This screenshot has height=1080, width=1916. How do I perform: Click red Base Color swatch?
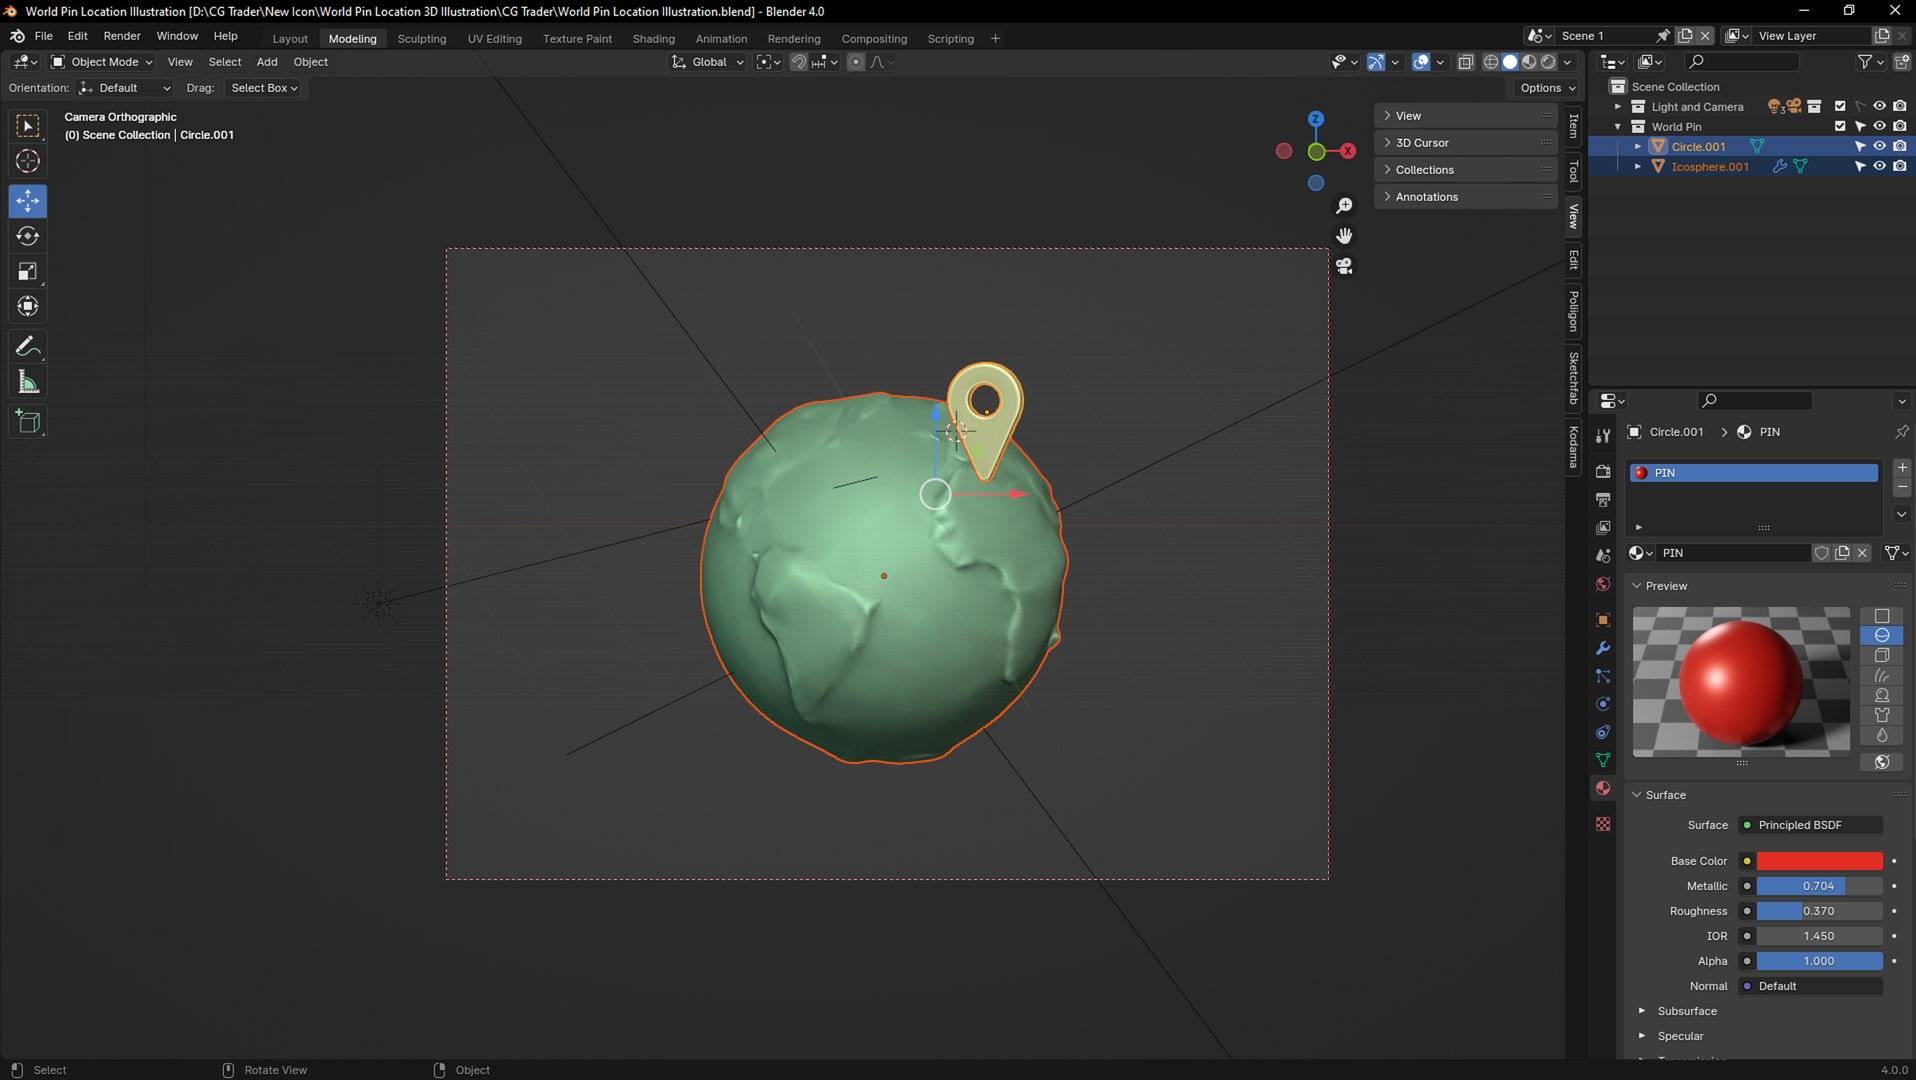click(1819, 861)
